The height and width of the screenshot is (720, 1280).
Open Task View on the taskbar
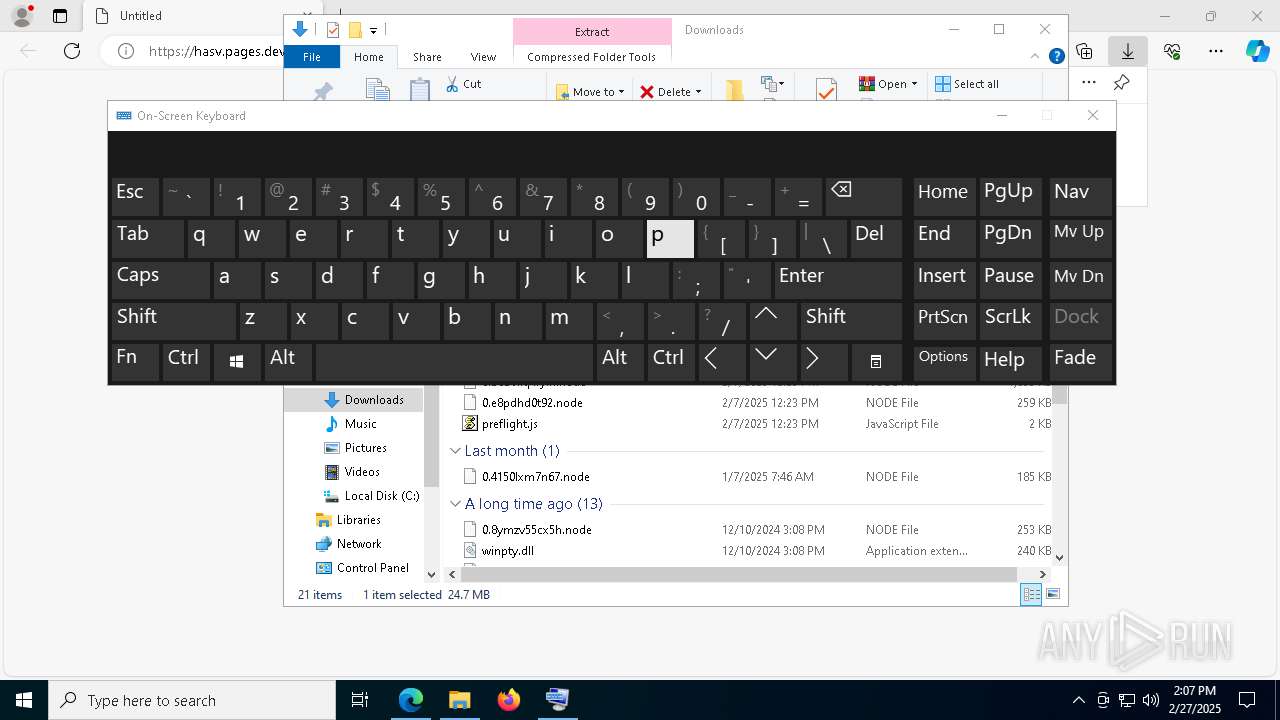[x=360, y=700]
